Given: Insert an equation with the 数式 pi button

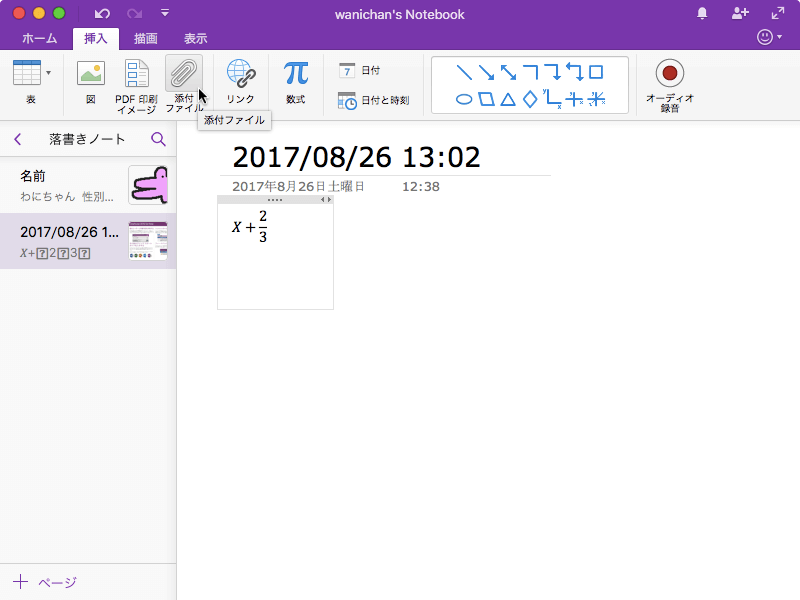Looking at the screenshot, I should coord(296,82).
